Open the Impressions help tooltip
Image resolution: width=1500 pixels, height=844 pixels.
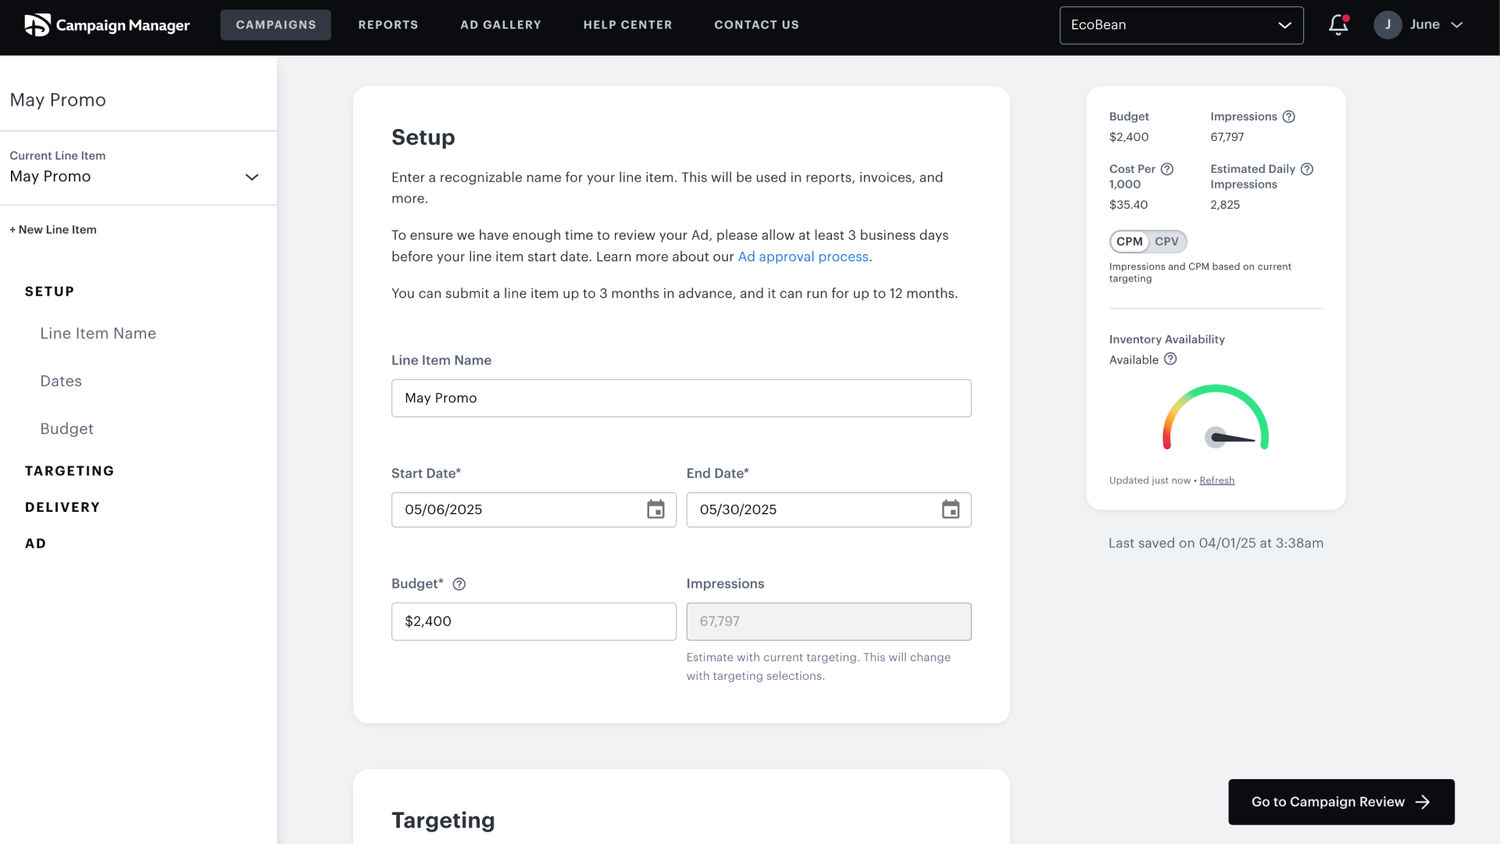1289,116
